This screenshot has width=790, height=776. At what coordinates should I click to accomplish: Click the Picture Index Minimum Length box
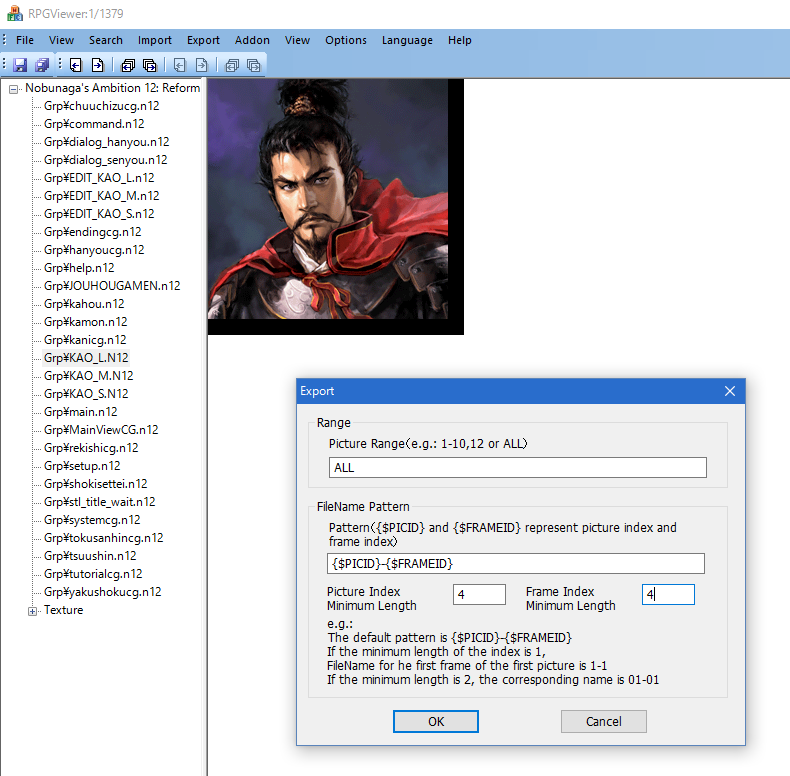[479, 595]
